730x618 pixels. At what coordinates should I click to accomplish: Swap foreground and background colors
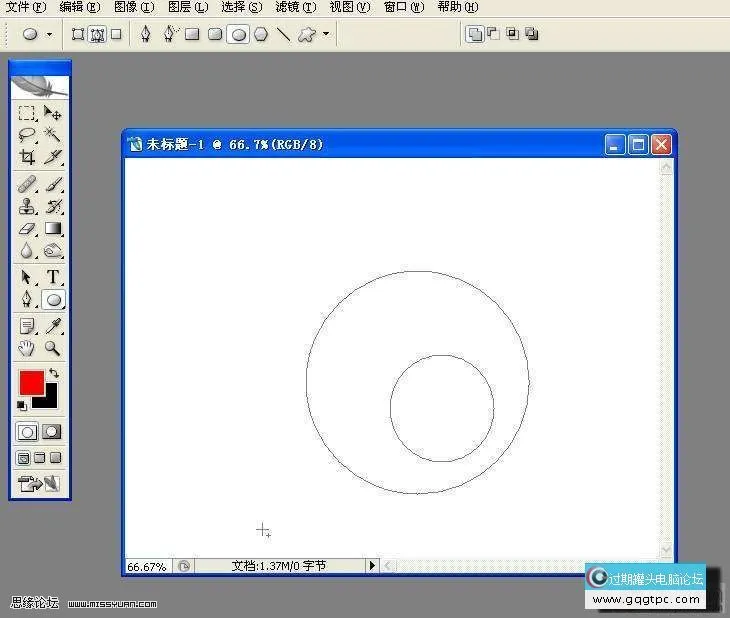click(x=54, y=373)
